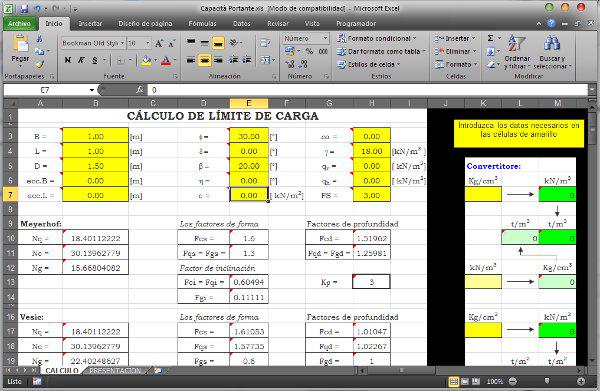Increase font size with the large A icon
The height and width of the screenshot is (391, 600).
[159, 43]
